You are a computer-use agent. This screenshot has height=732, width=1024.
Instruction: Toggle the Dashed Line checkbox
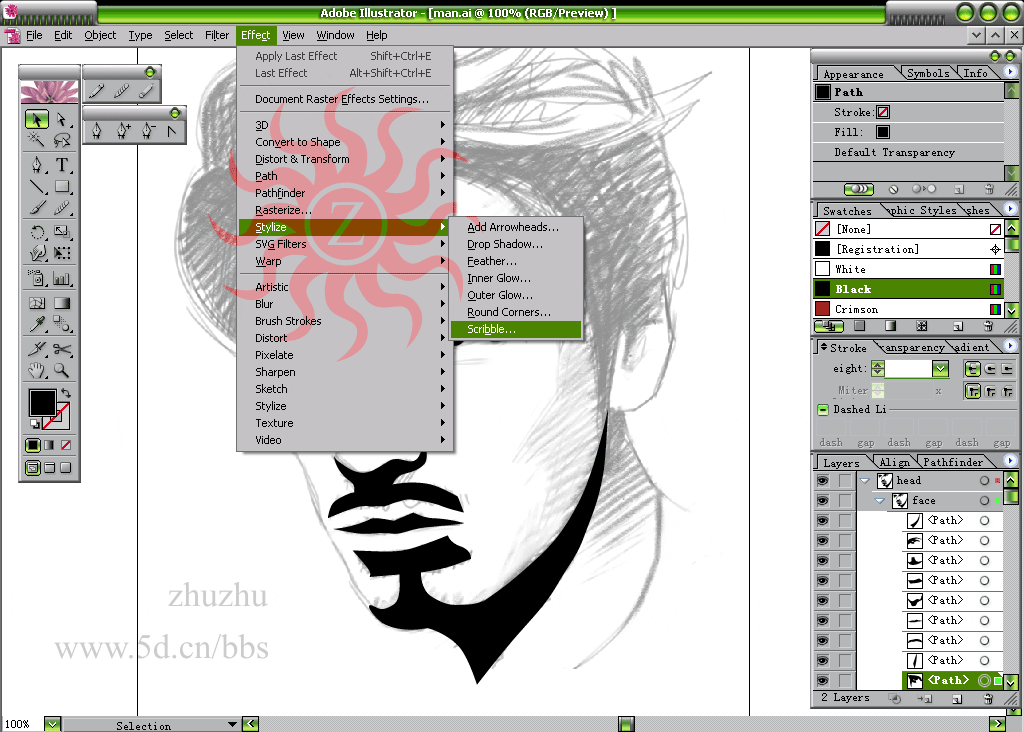click(823, 409)
